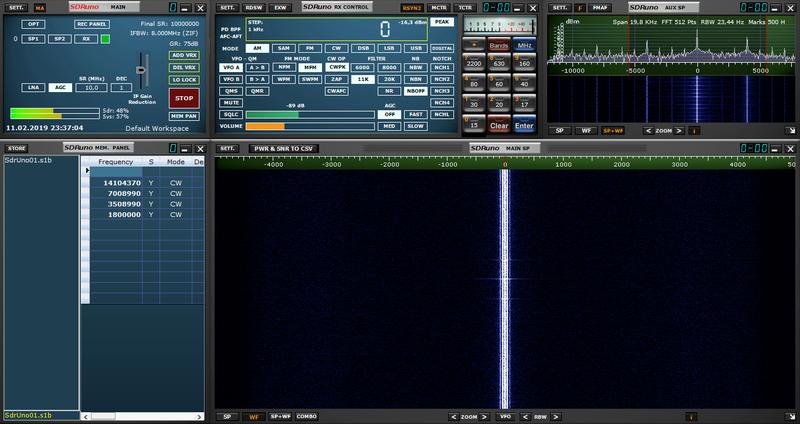Click the decimal point keypad button

click(x=474, y=45)
